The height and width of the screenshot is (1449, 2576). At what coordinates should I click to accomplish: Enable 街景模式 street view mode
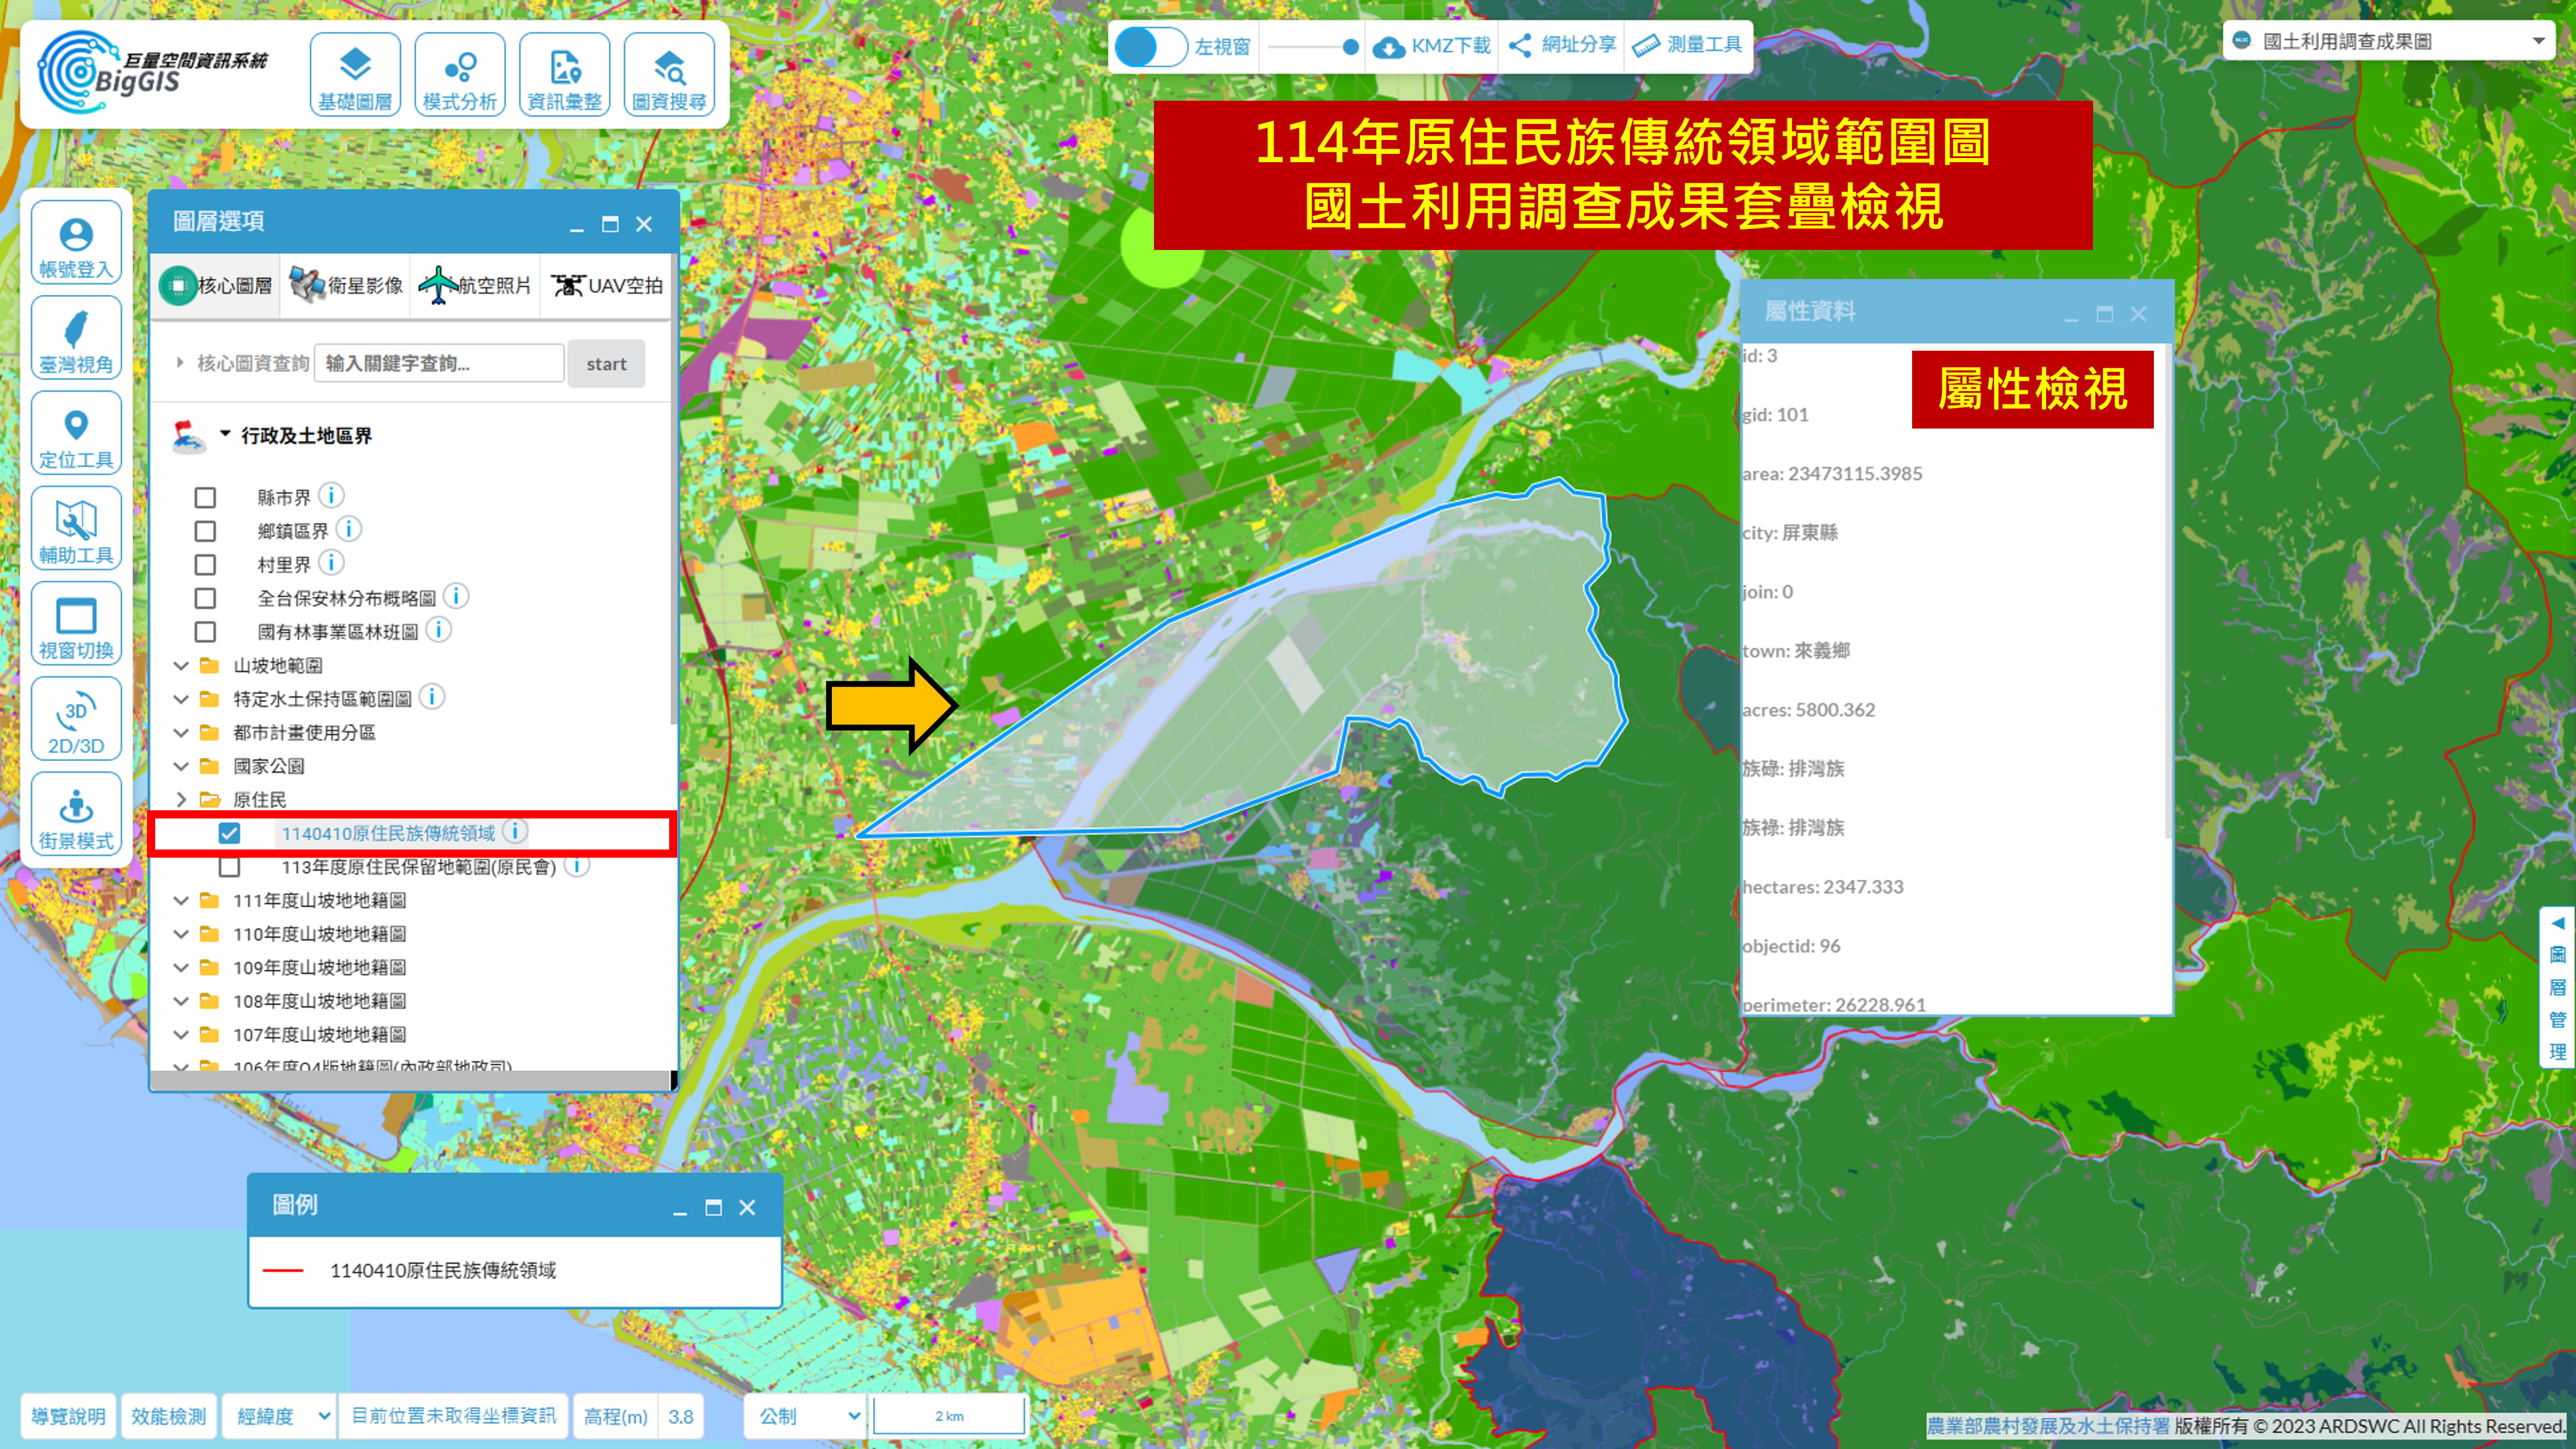point(76,814)
